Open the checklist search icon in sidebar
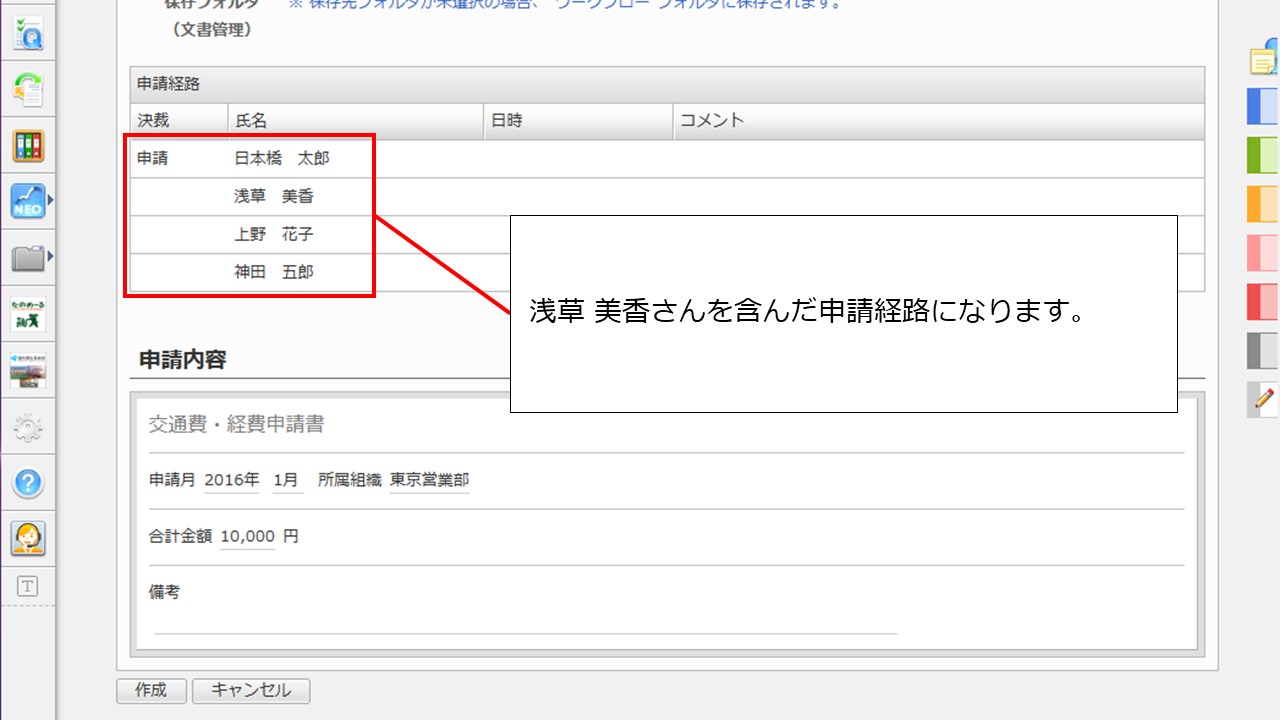 click(x=28, y=34)
